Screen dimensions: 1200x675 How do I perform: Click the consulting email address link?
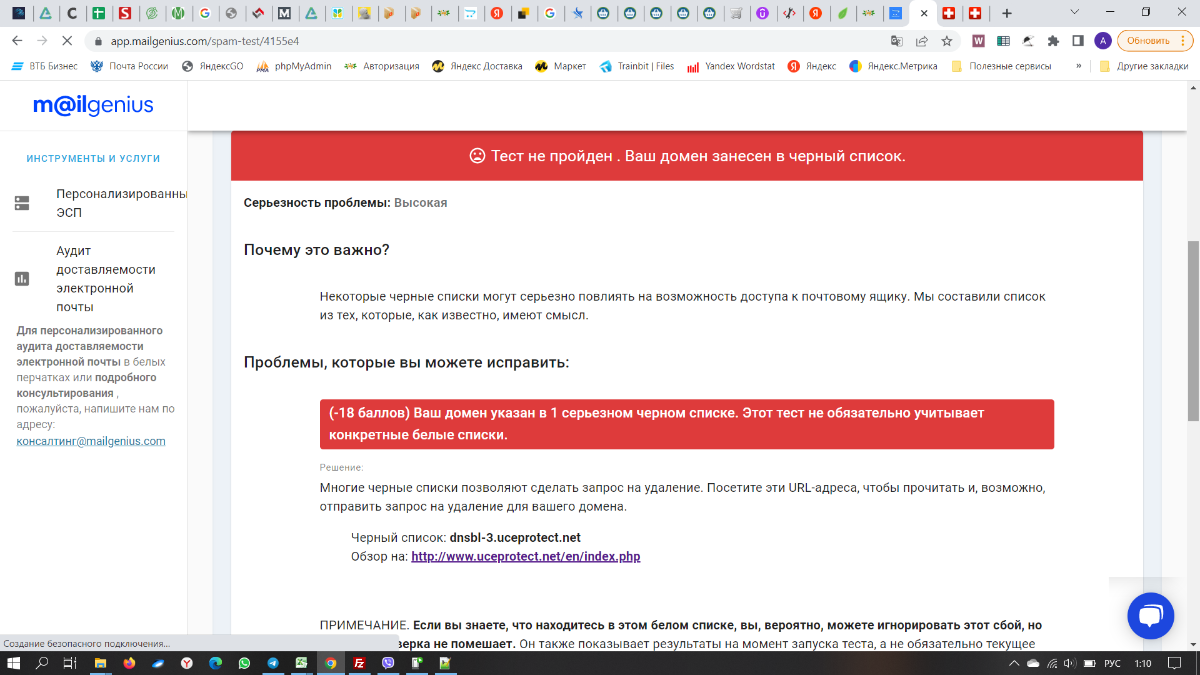click(x=91, y=441)
